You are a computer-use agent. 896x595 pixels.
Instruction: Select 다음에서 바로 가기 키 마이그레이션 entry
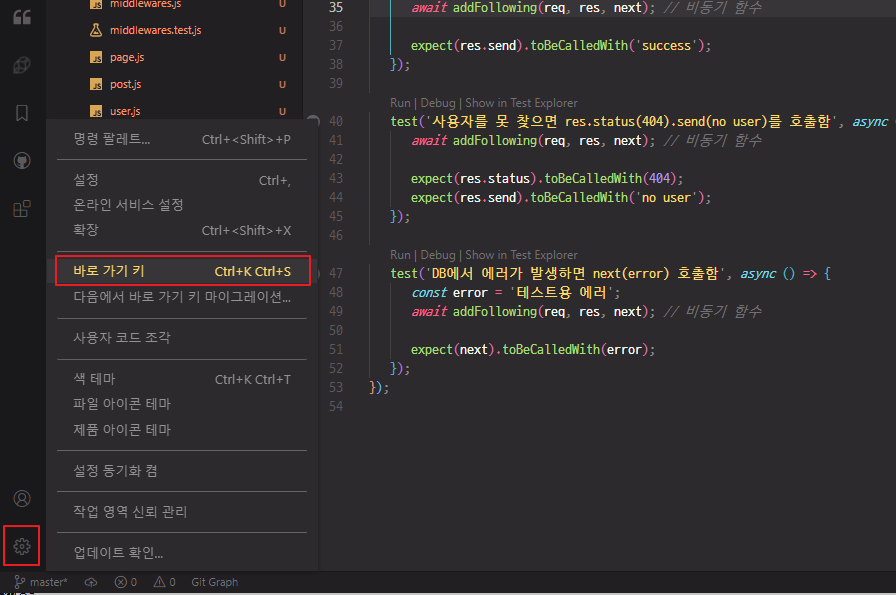point(182,297)
